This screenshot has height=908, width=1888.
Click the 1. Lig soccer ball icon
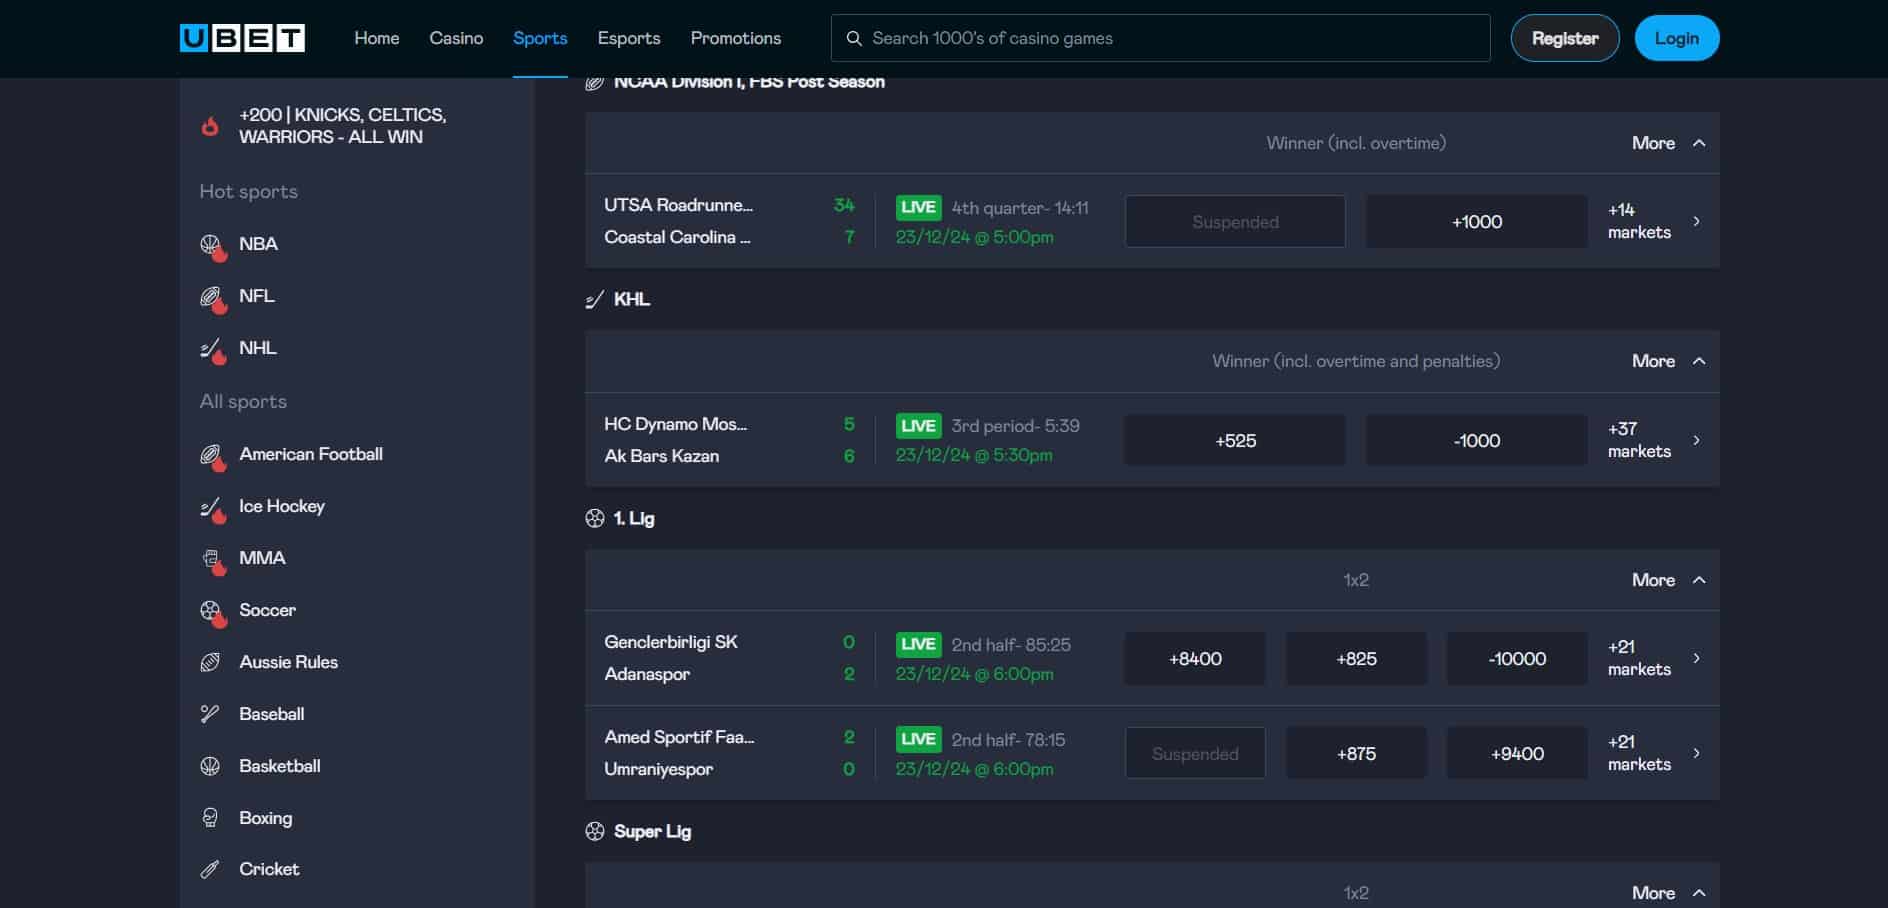(595, 518)
